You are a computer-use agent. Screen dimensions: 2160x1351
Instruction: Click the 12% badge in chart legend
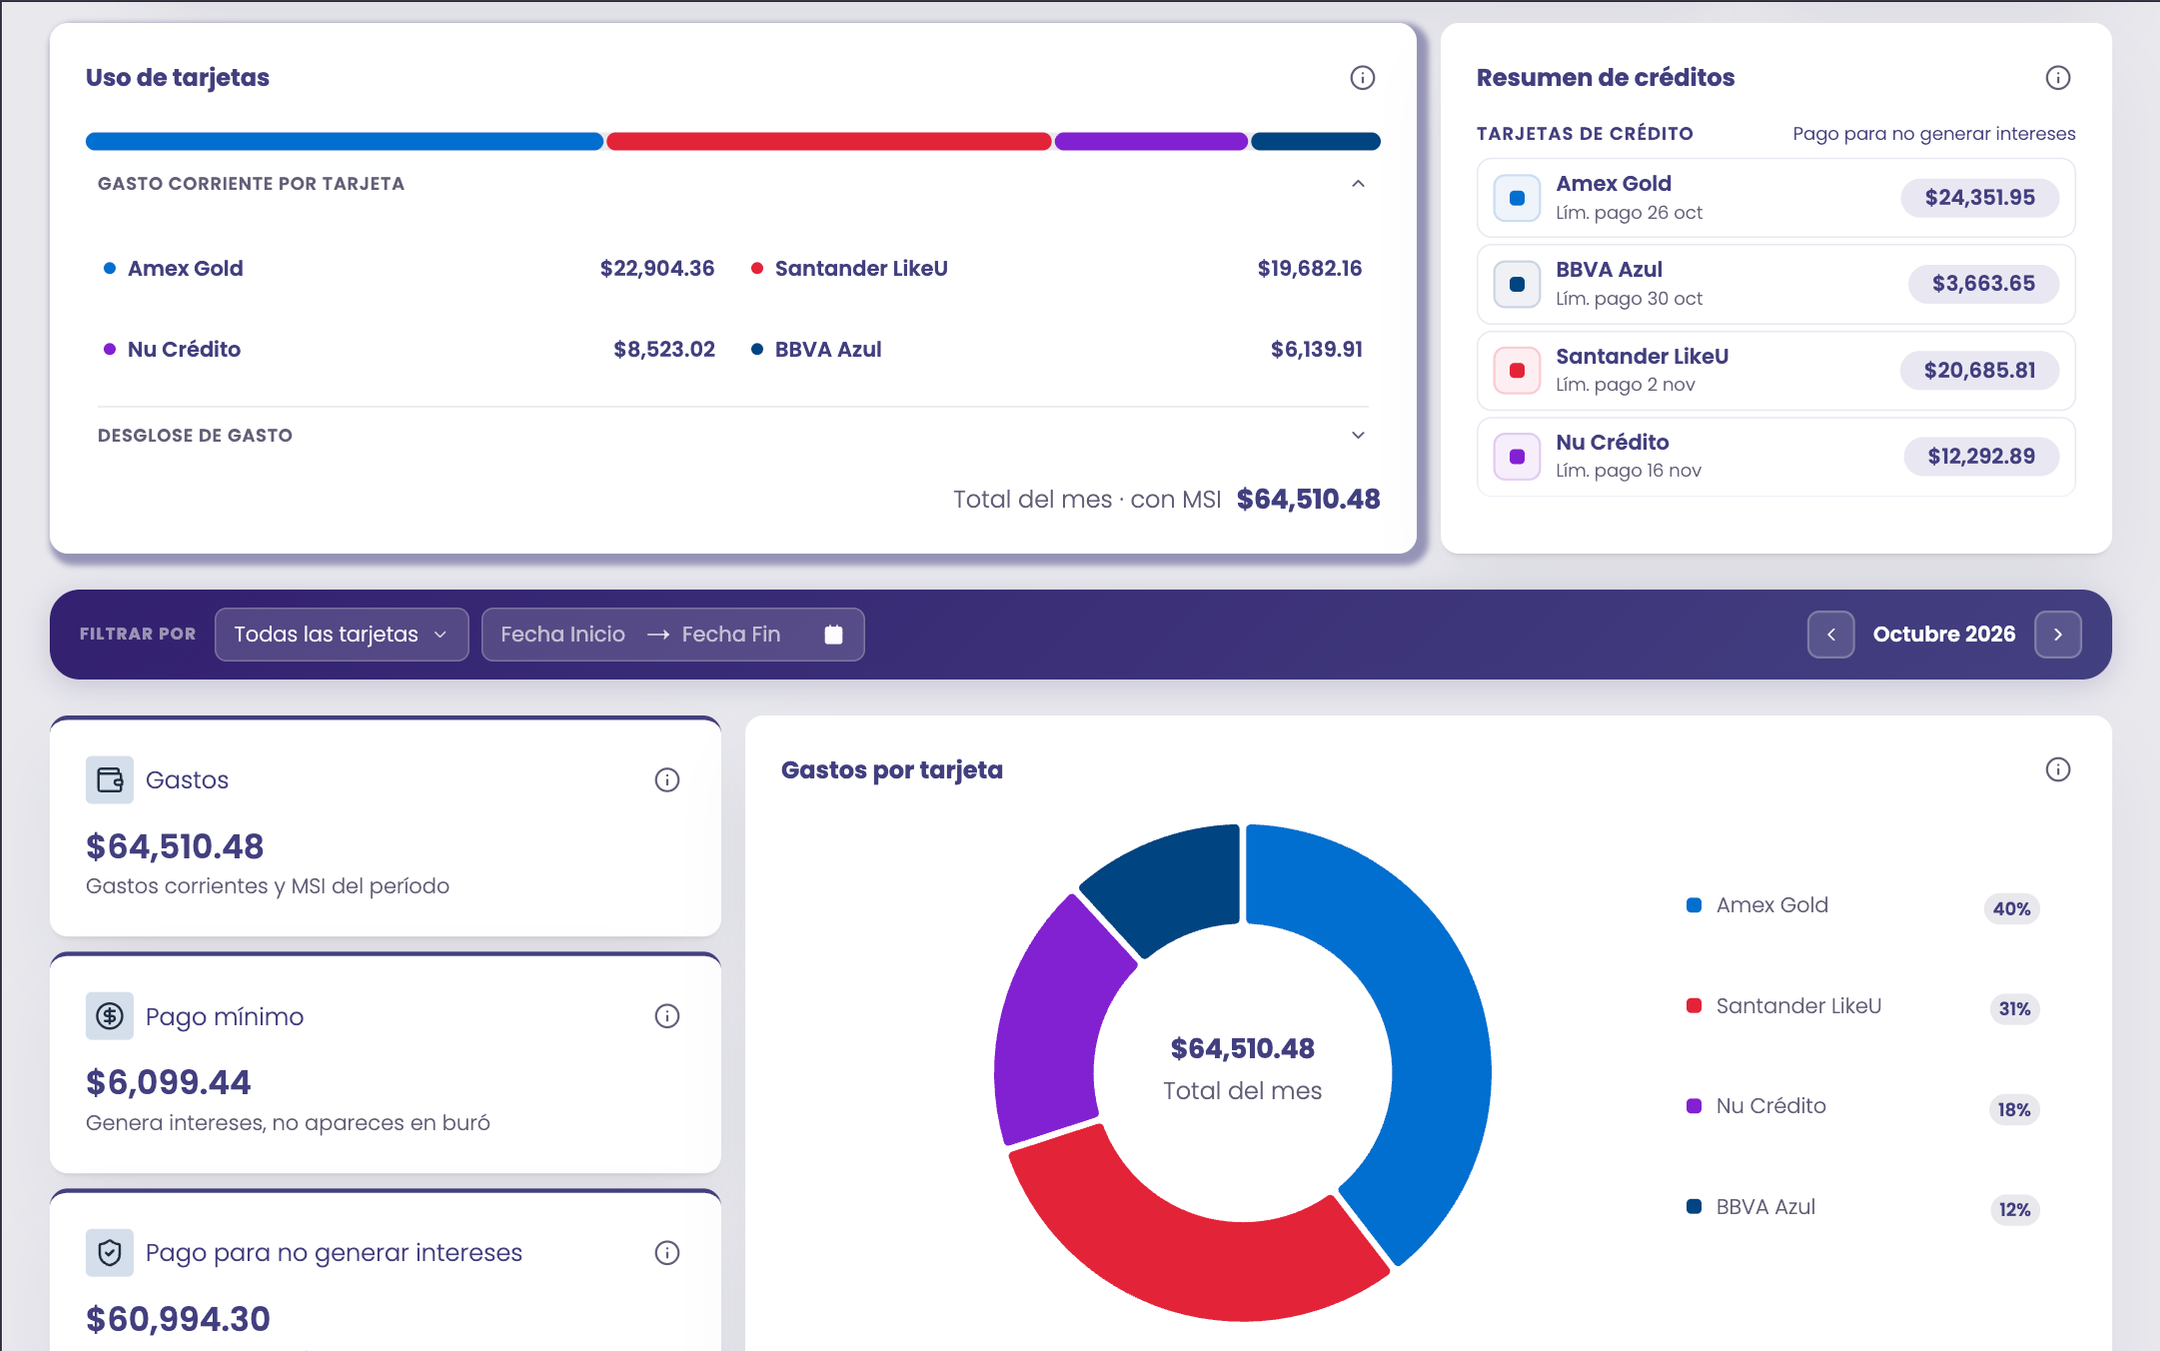click(2014, 1210)
